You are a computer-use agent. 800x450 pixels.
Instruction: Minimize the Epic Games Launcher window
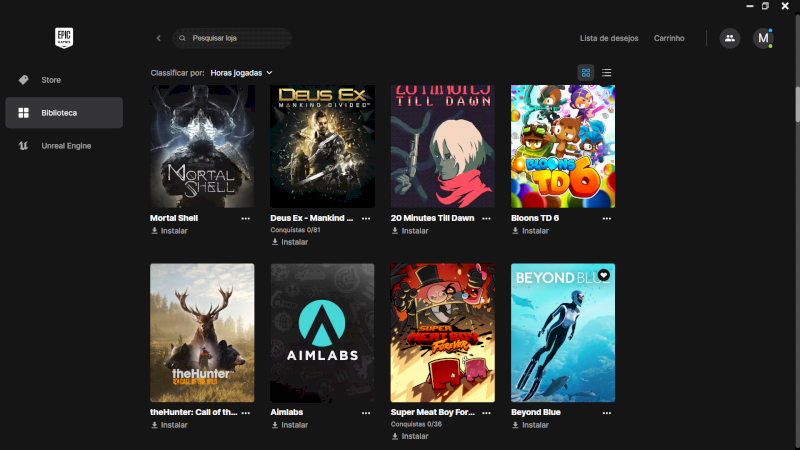click(x=749, y=6)
